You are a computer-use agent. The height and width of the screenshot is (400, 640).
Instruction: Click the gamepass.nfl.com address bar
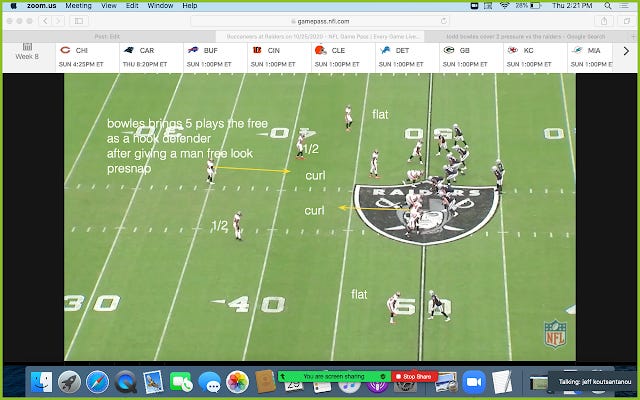pyautogui.click(x=320, y=21)
